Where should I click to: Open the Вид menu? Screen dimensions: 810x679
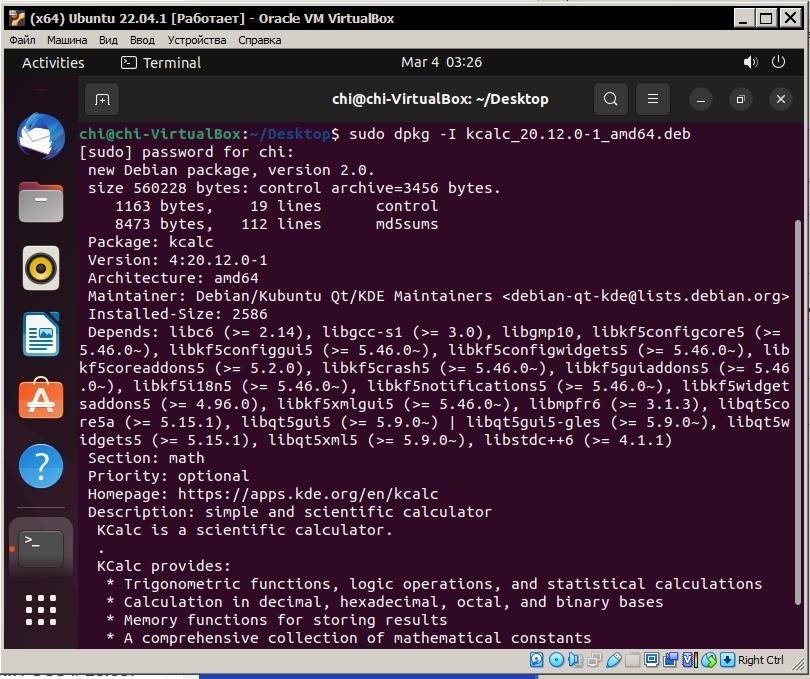click(x=108, y=40)
